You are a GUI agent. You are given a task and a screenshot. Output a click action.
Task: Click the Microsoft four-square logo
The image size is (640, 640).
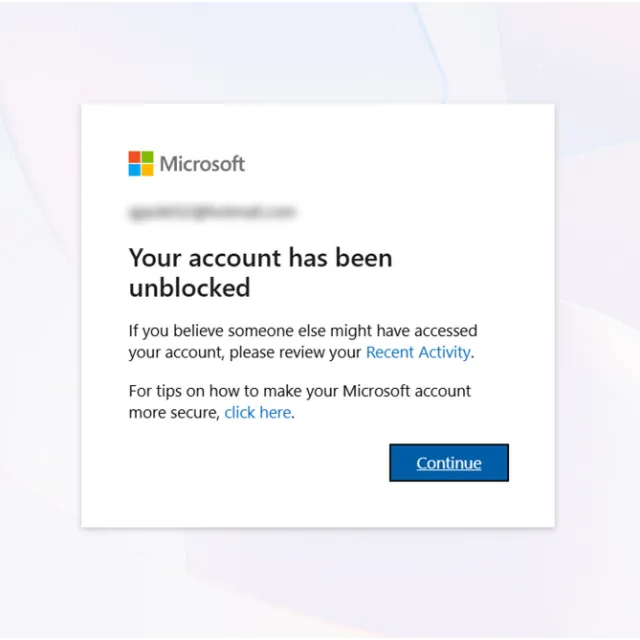coord(141,164)
